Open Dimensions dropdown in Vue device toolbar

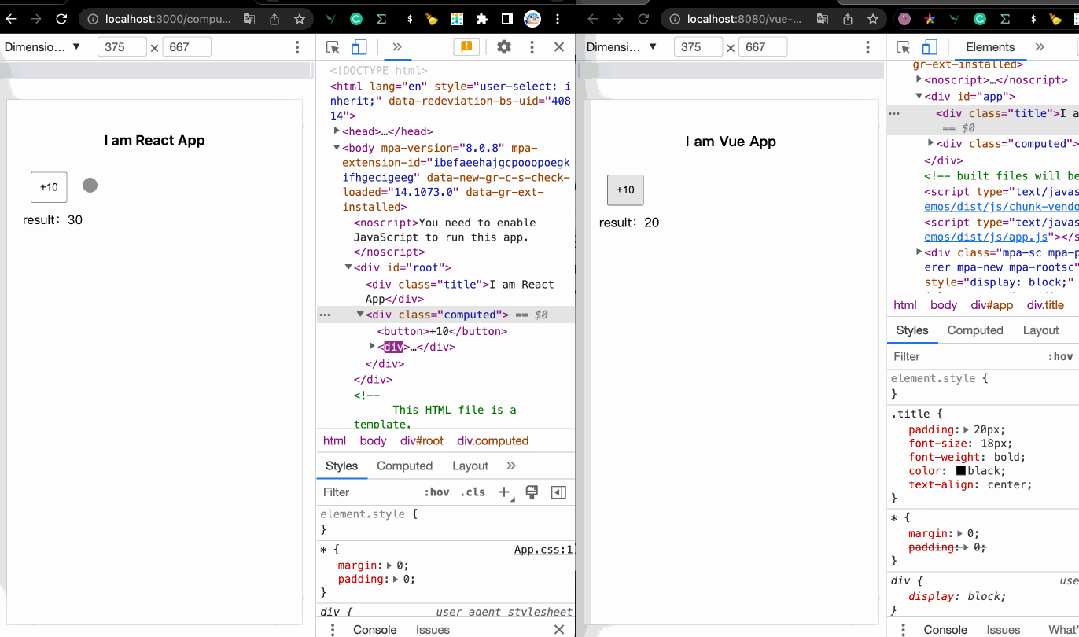click(x=621, y=47)
